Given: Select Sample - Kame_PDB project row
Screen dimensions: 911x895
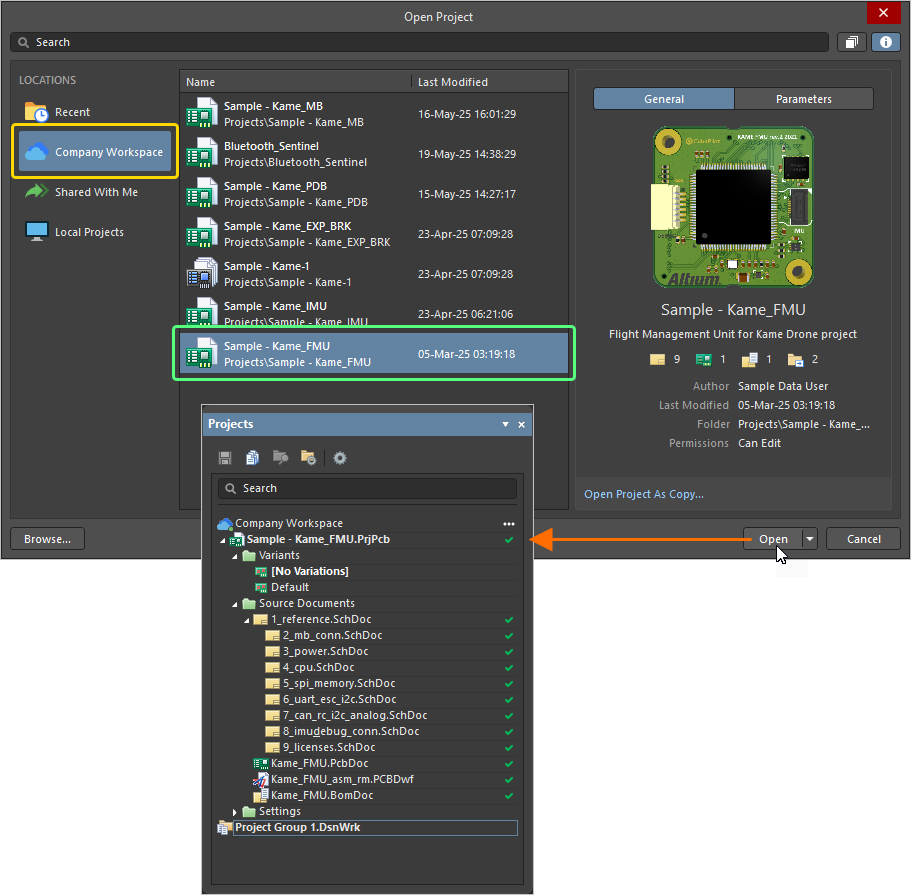Looking at the screenshot, I should [374, 194].
